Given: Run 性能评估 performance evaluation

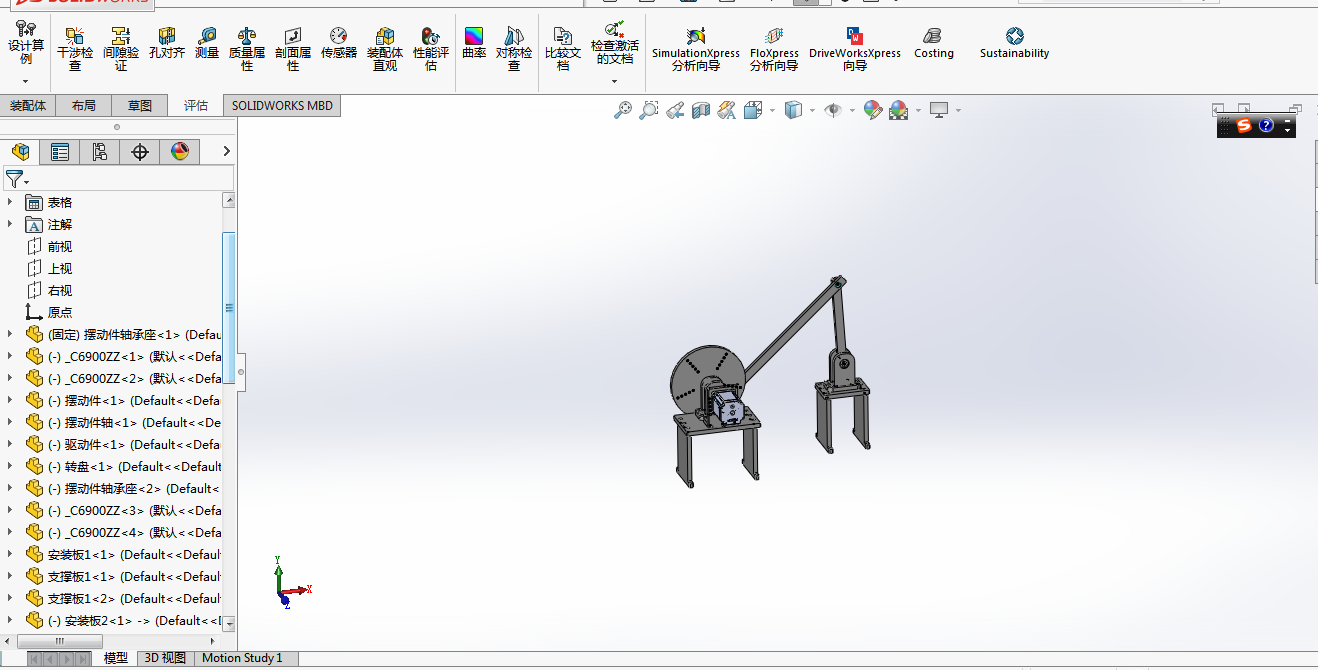Looking at the screenshot, I should tap(431, 50).
